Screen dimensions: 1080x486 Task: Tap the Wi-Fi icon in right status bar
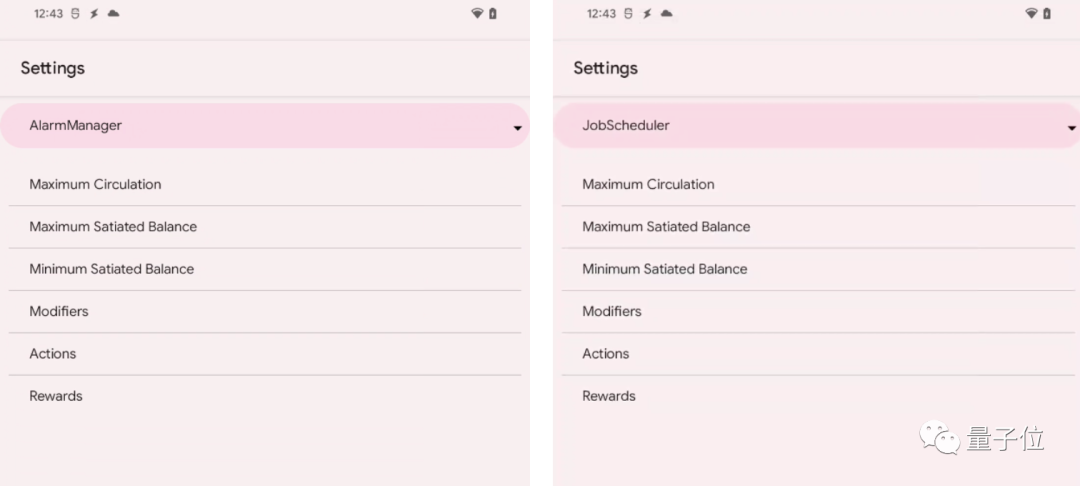(x=1031, y=14)
